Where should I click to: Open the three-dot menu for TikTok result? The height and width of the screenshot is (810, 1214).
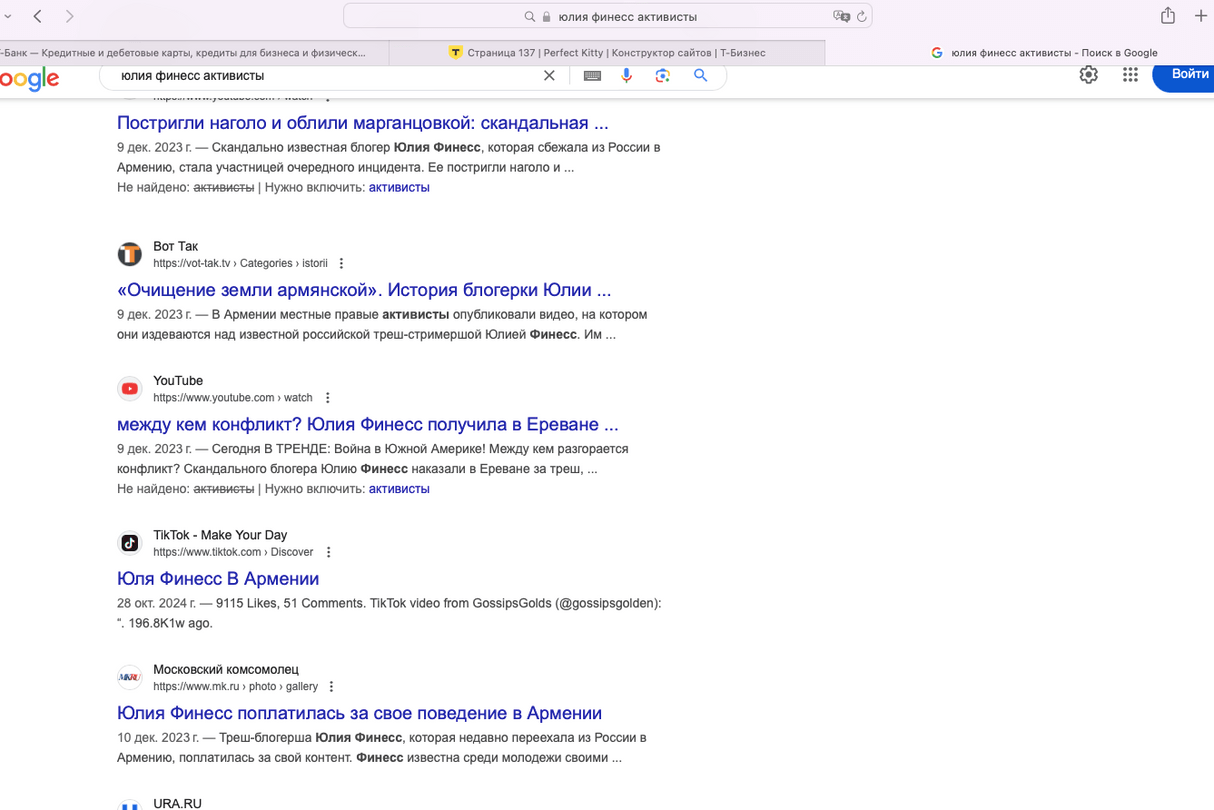pos(328,552)
